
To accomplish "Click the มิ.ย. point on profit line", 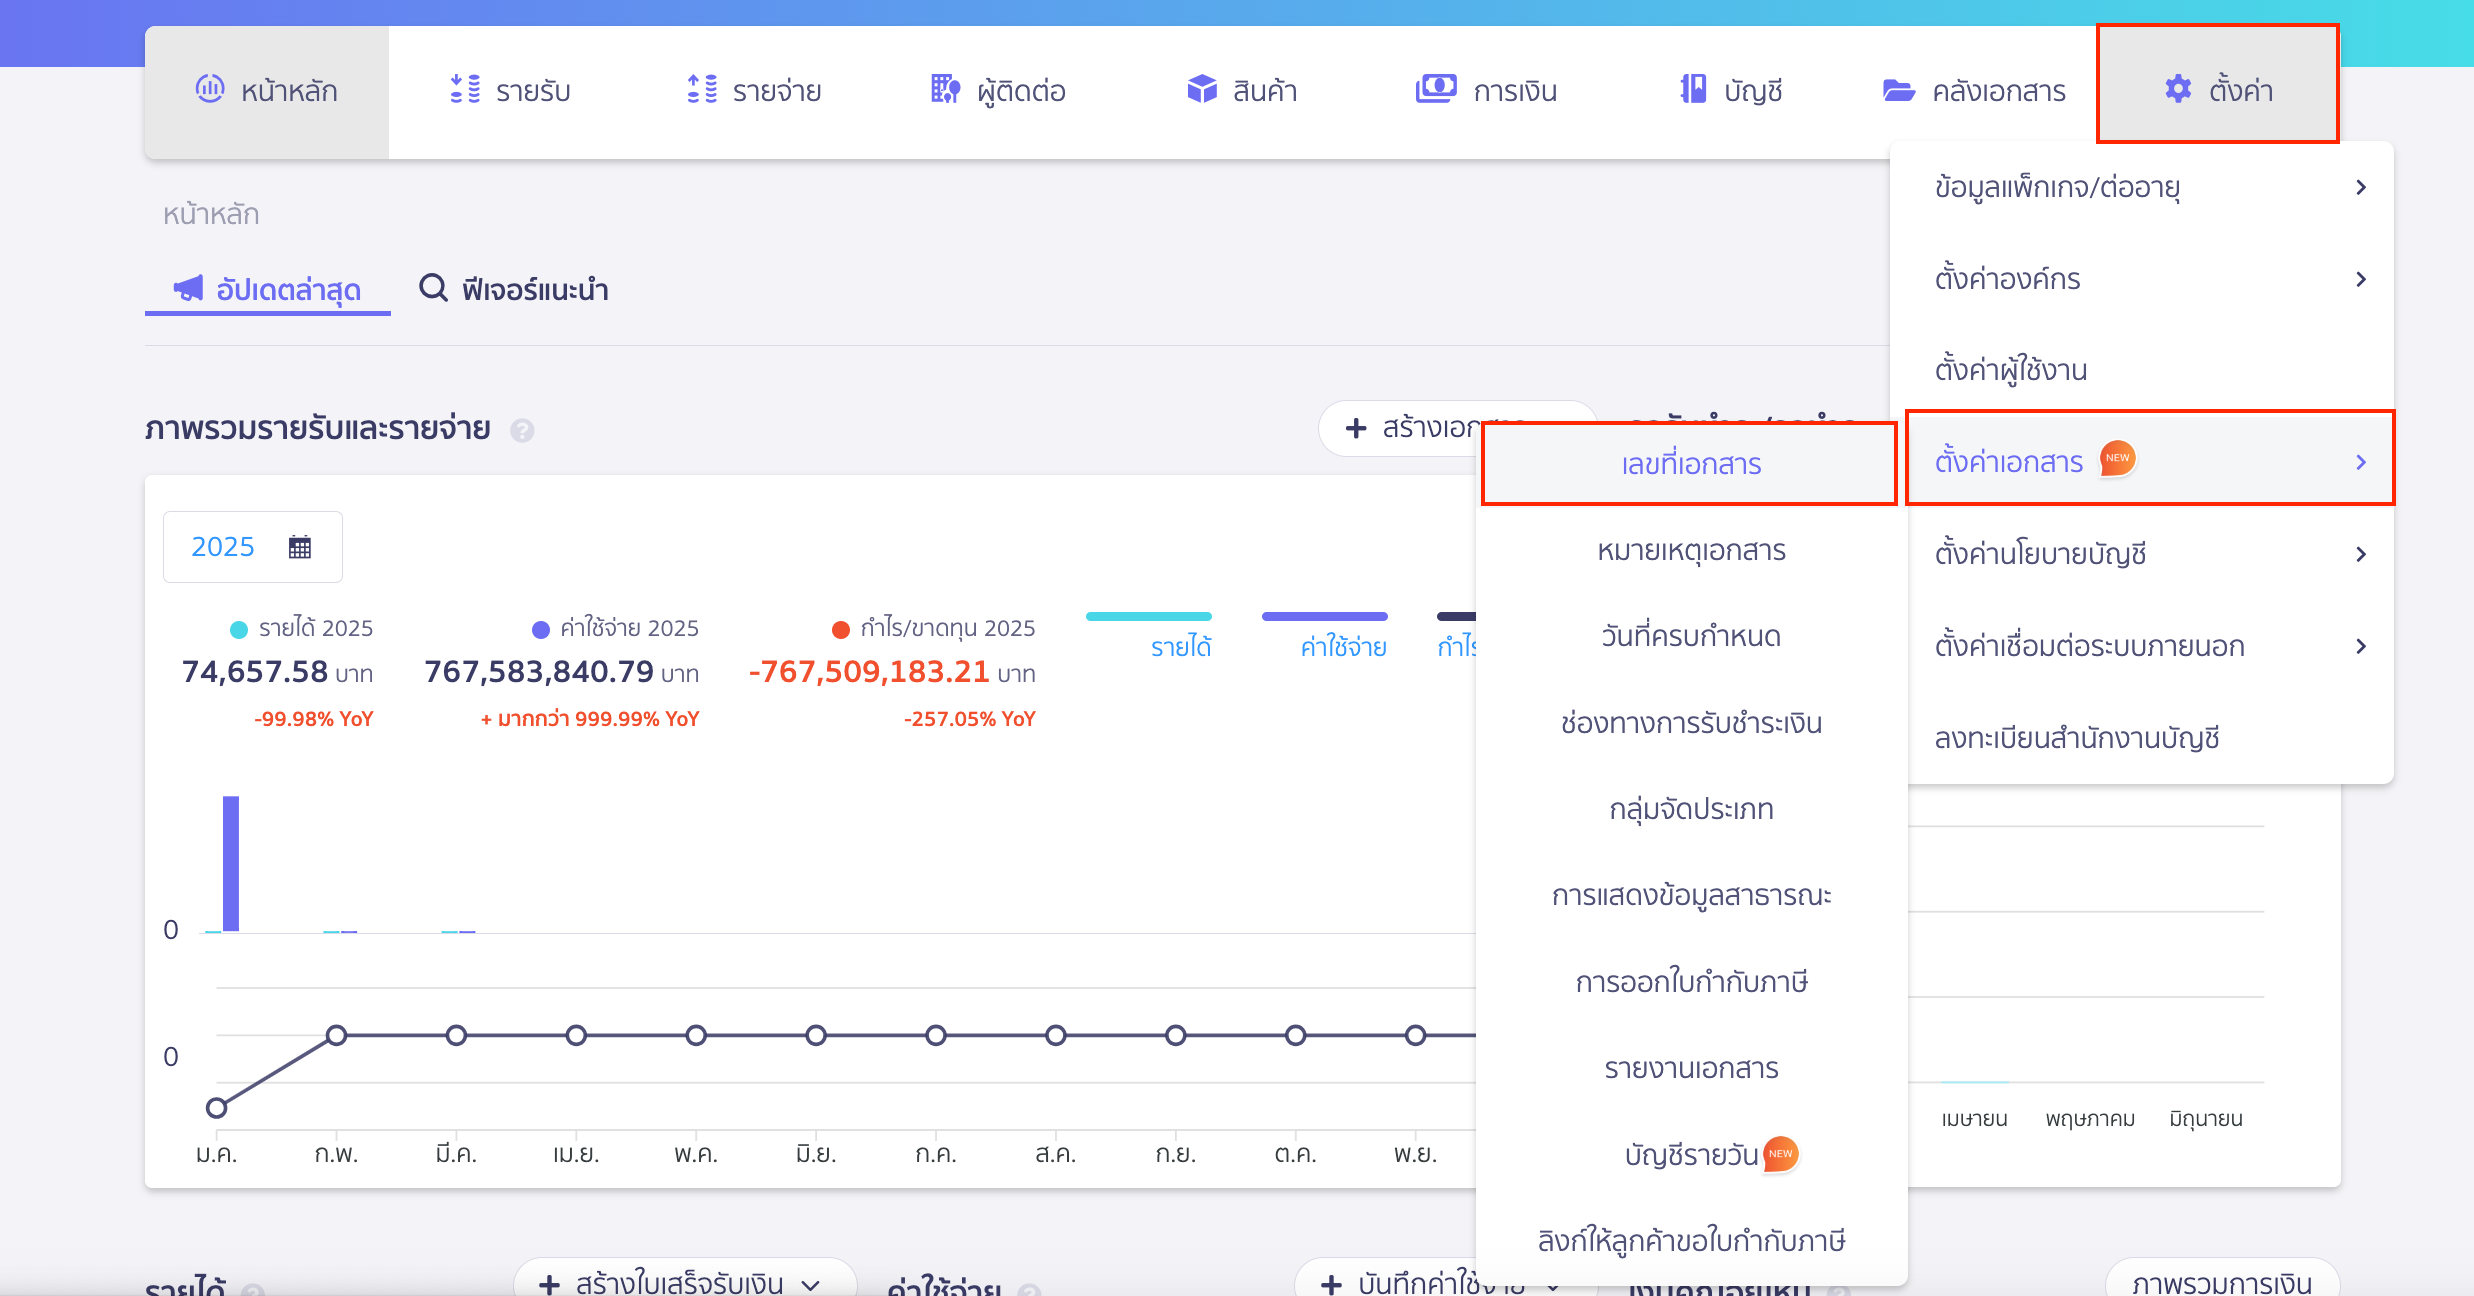I will (x=816, y=1035).
